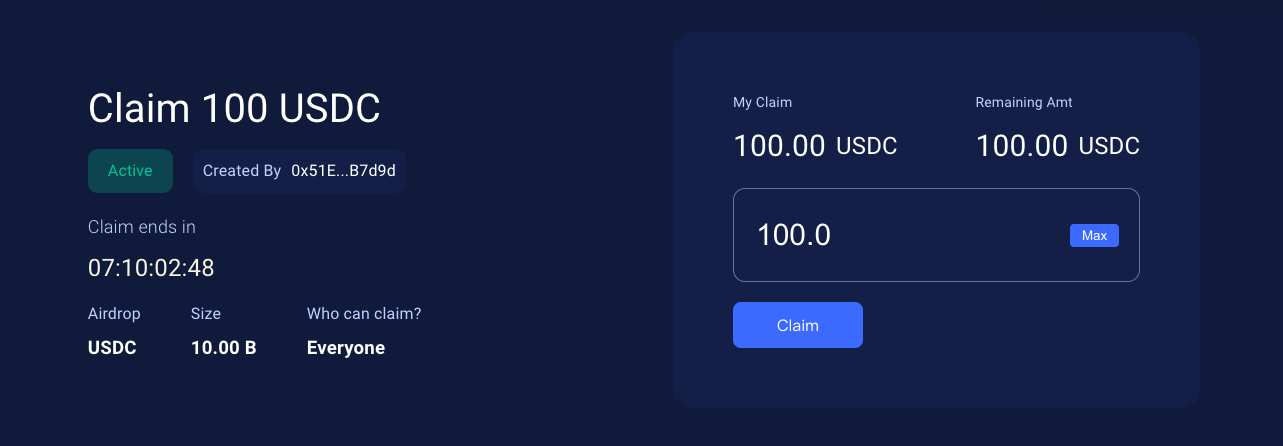Click the 07:10:02:48 countdown timer
The height and width of the screenshot is (446, 1283).
[x=151, y=268]
